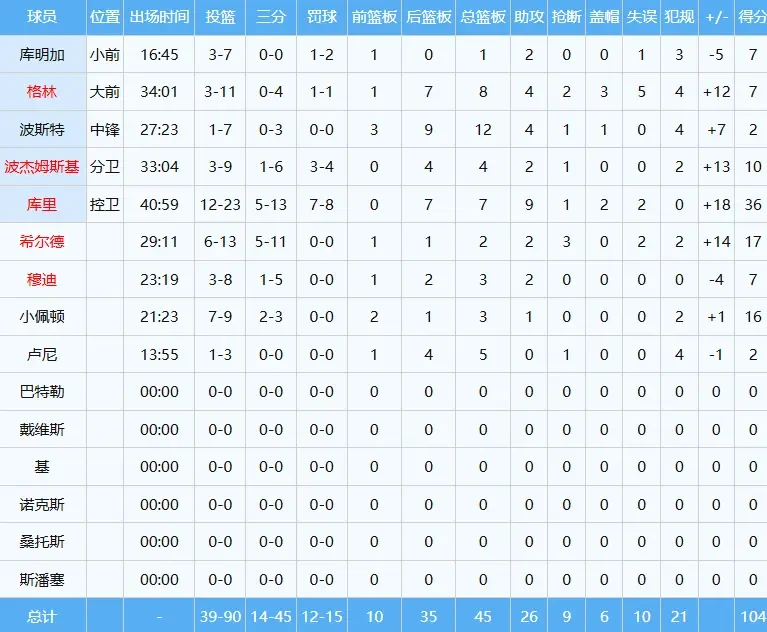Open player link 波杰姆斯基
Image resolution: width=767 pixels, height=632 pixels.
(x=42, y=167)
